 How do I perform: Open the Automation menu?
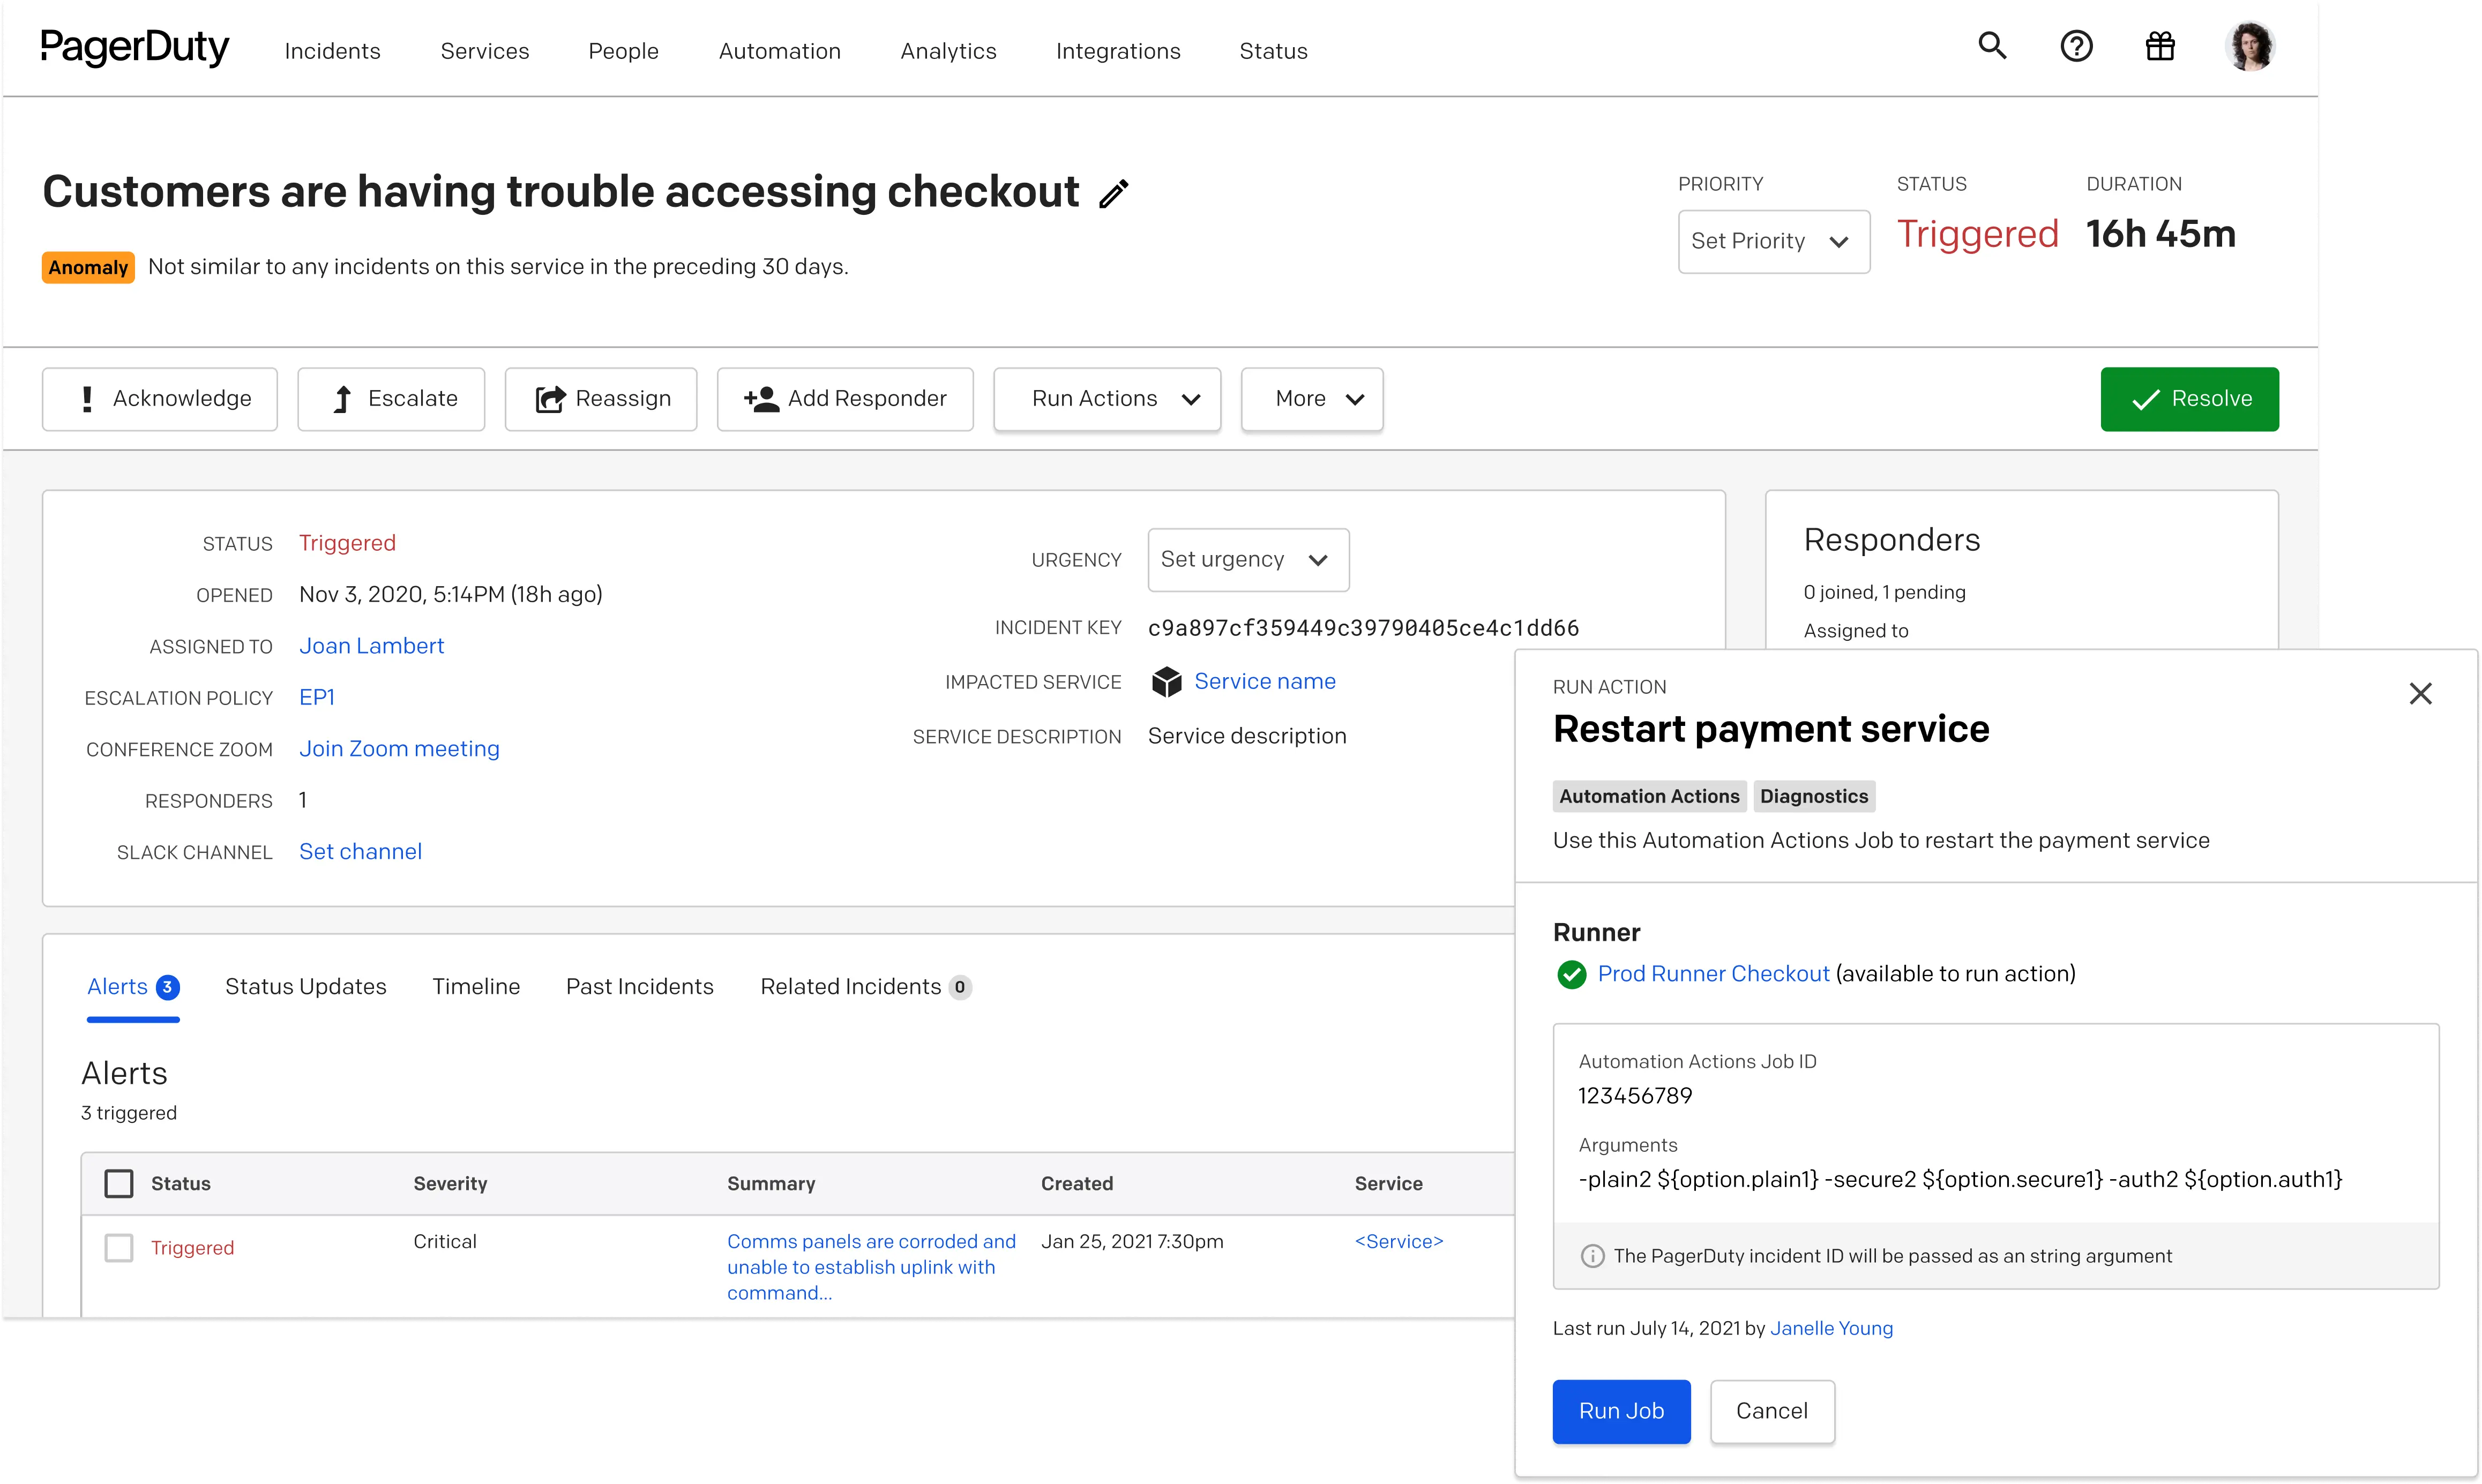pos(780,51)
